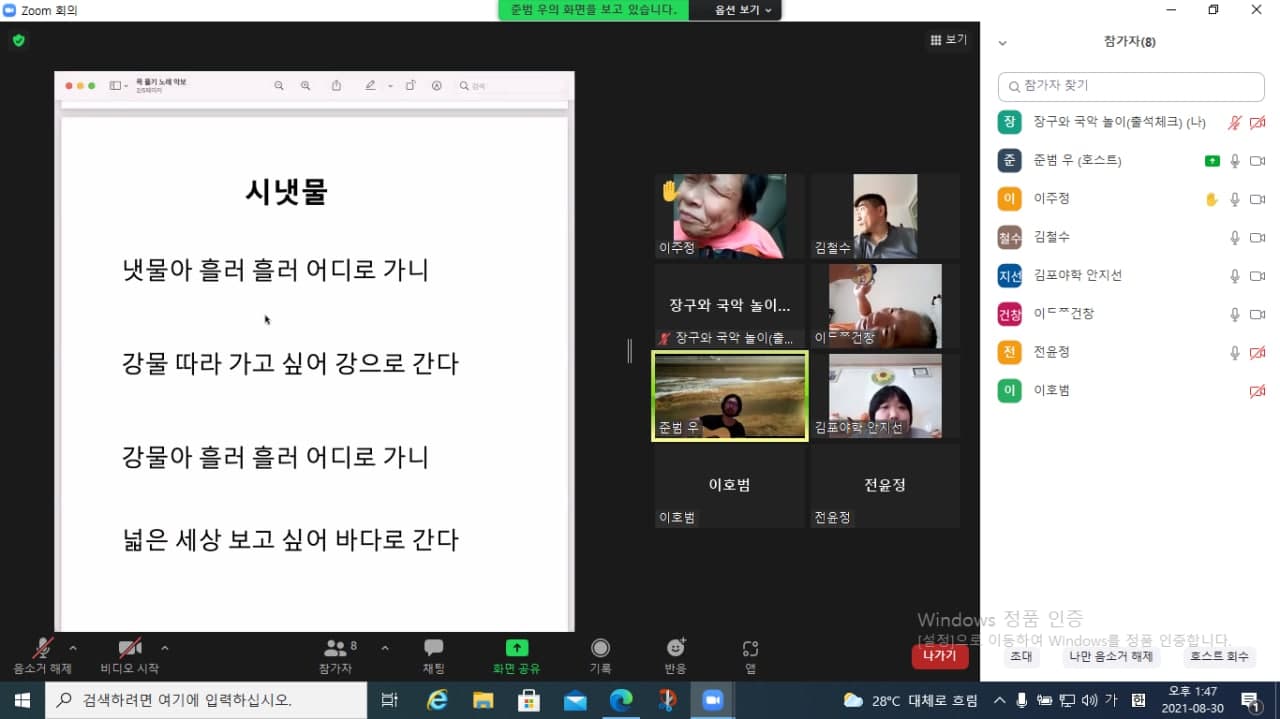Select participant 이주정 in list
Screen dimensions: 1280x719
[x=1131, y=199]
